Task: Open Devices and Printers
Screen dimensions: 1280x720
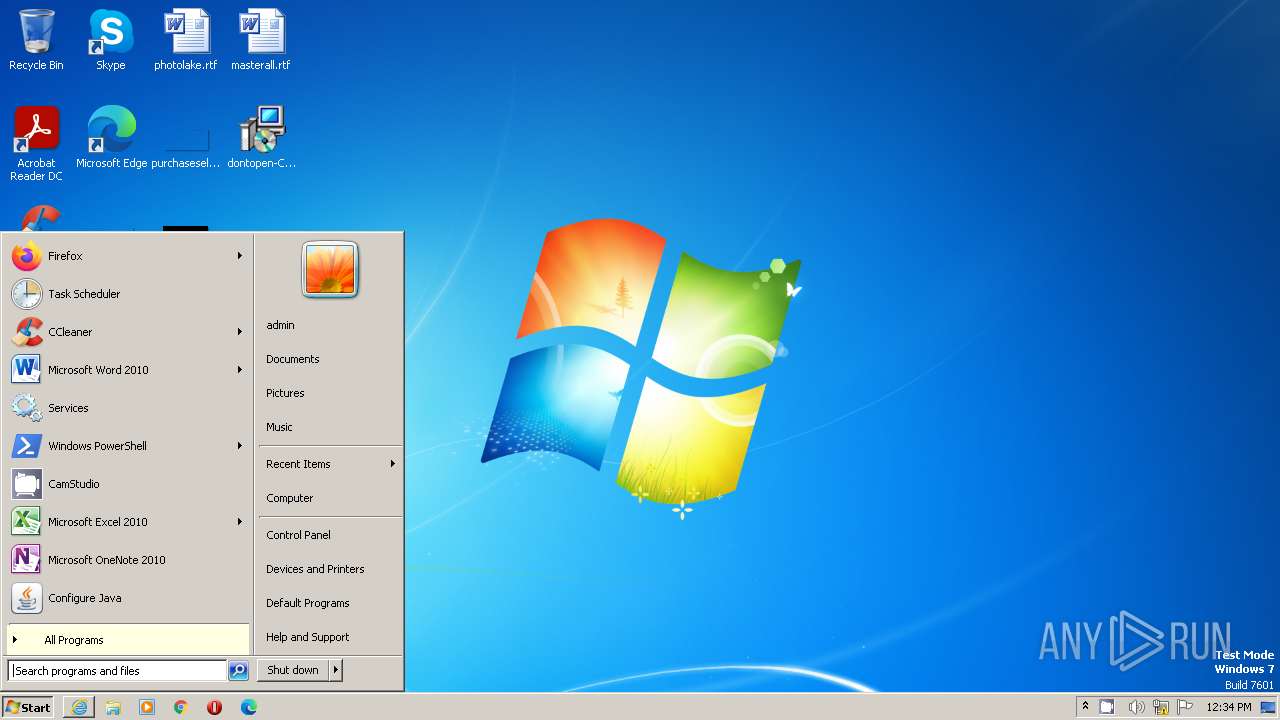Action: pyautogui.click(x=330, y=569)
